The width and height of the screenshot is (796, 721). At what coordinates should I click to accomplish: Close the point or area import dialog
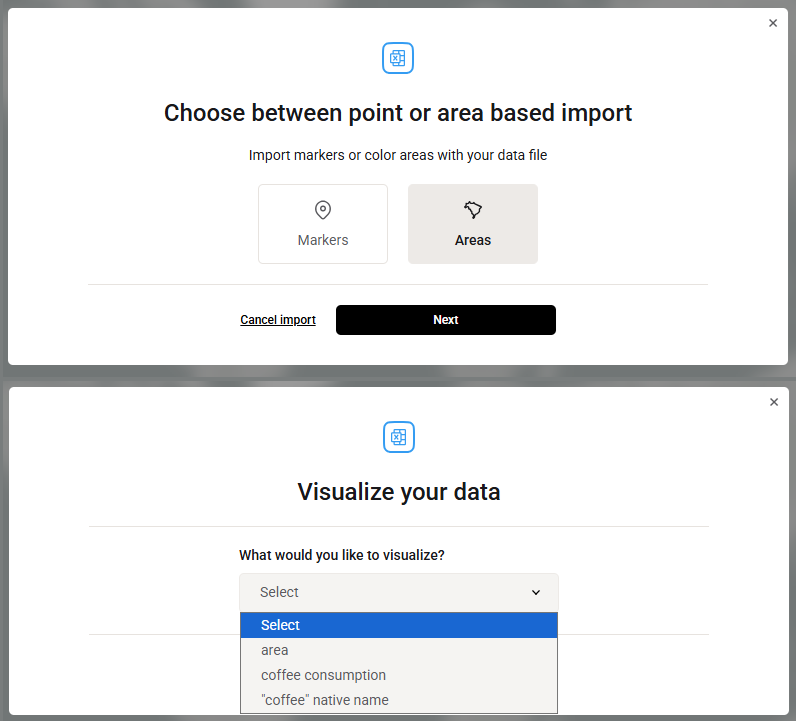point(773,23)
